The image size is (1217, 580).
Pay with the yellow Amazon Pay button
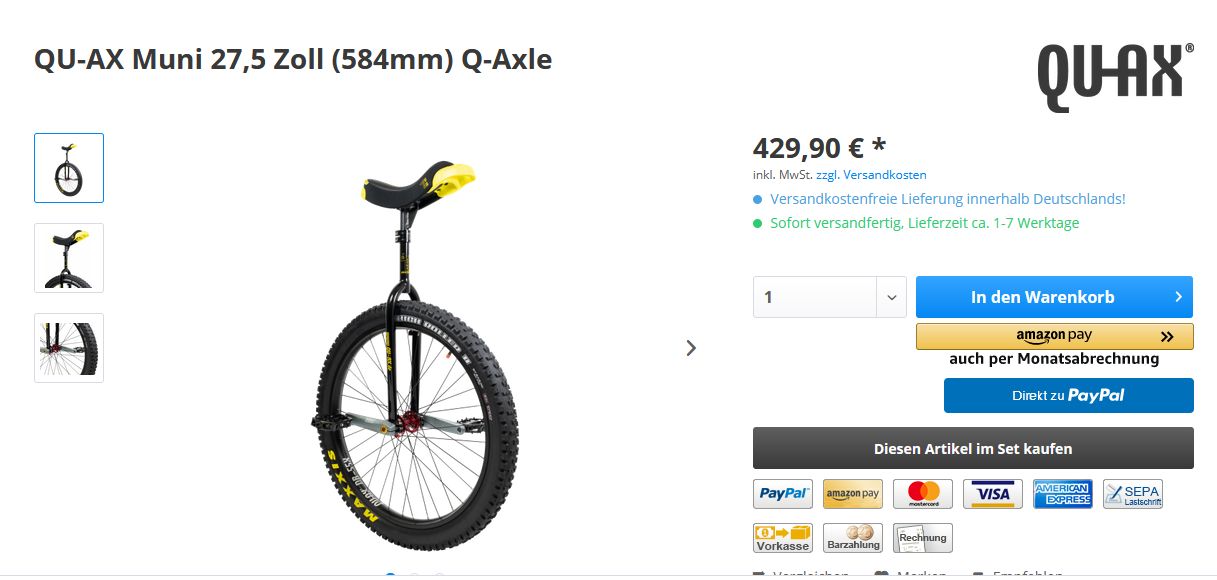coord(1054,336)
